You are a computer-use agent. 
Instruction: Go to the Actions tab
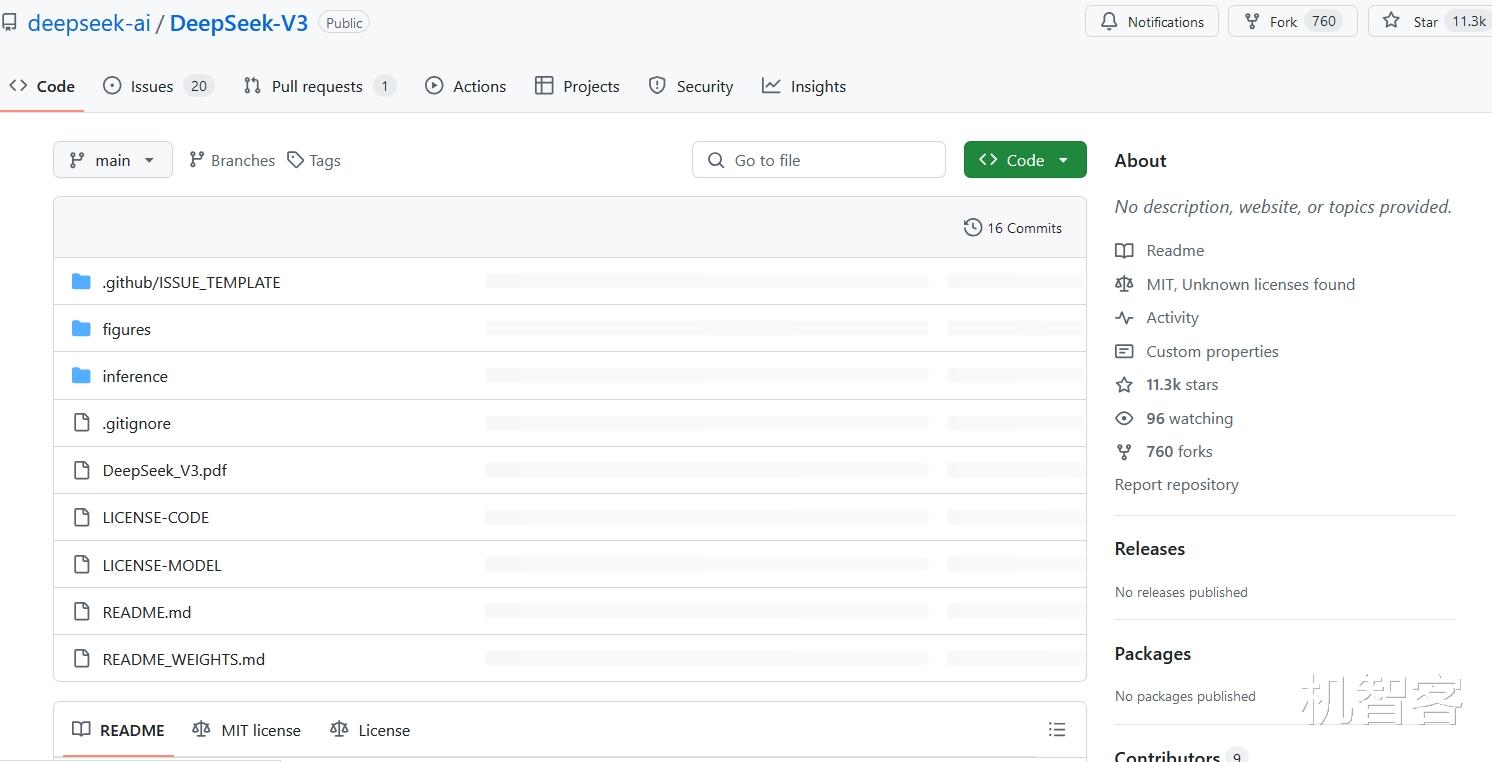click(x=465, y=86)
